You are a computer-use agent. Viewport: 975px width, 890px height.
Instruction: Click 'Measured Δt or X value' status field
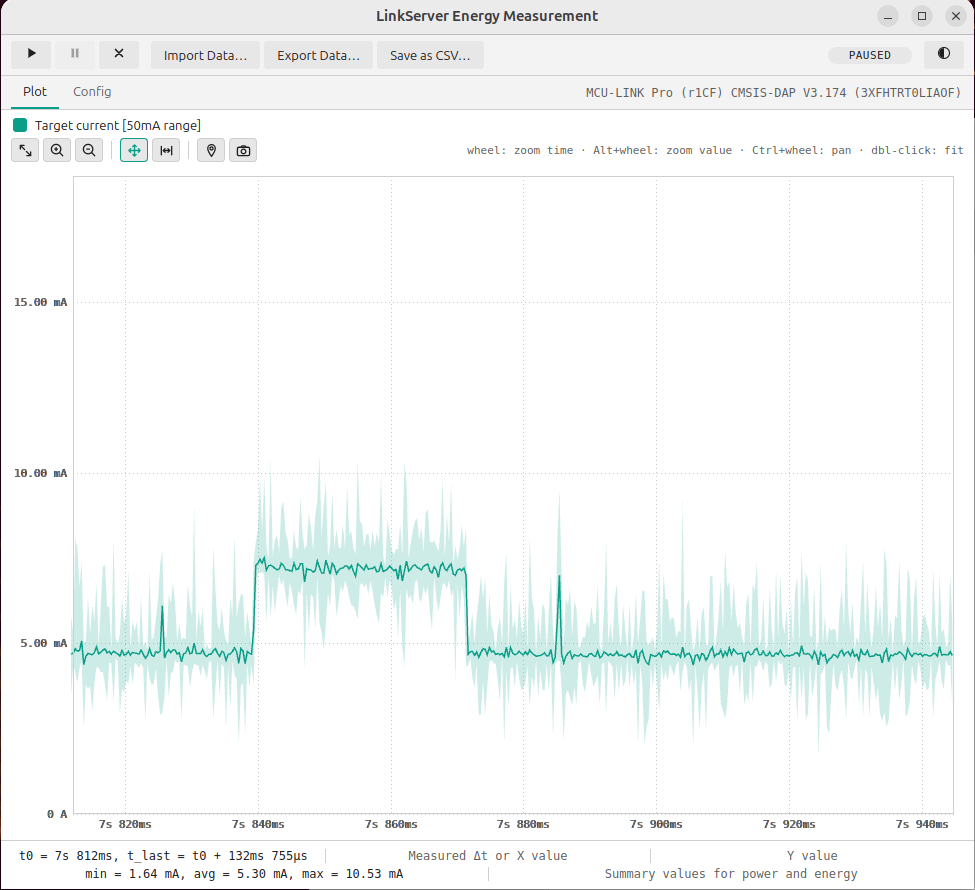tap(488, 856)
